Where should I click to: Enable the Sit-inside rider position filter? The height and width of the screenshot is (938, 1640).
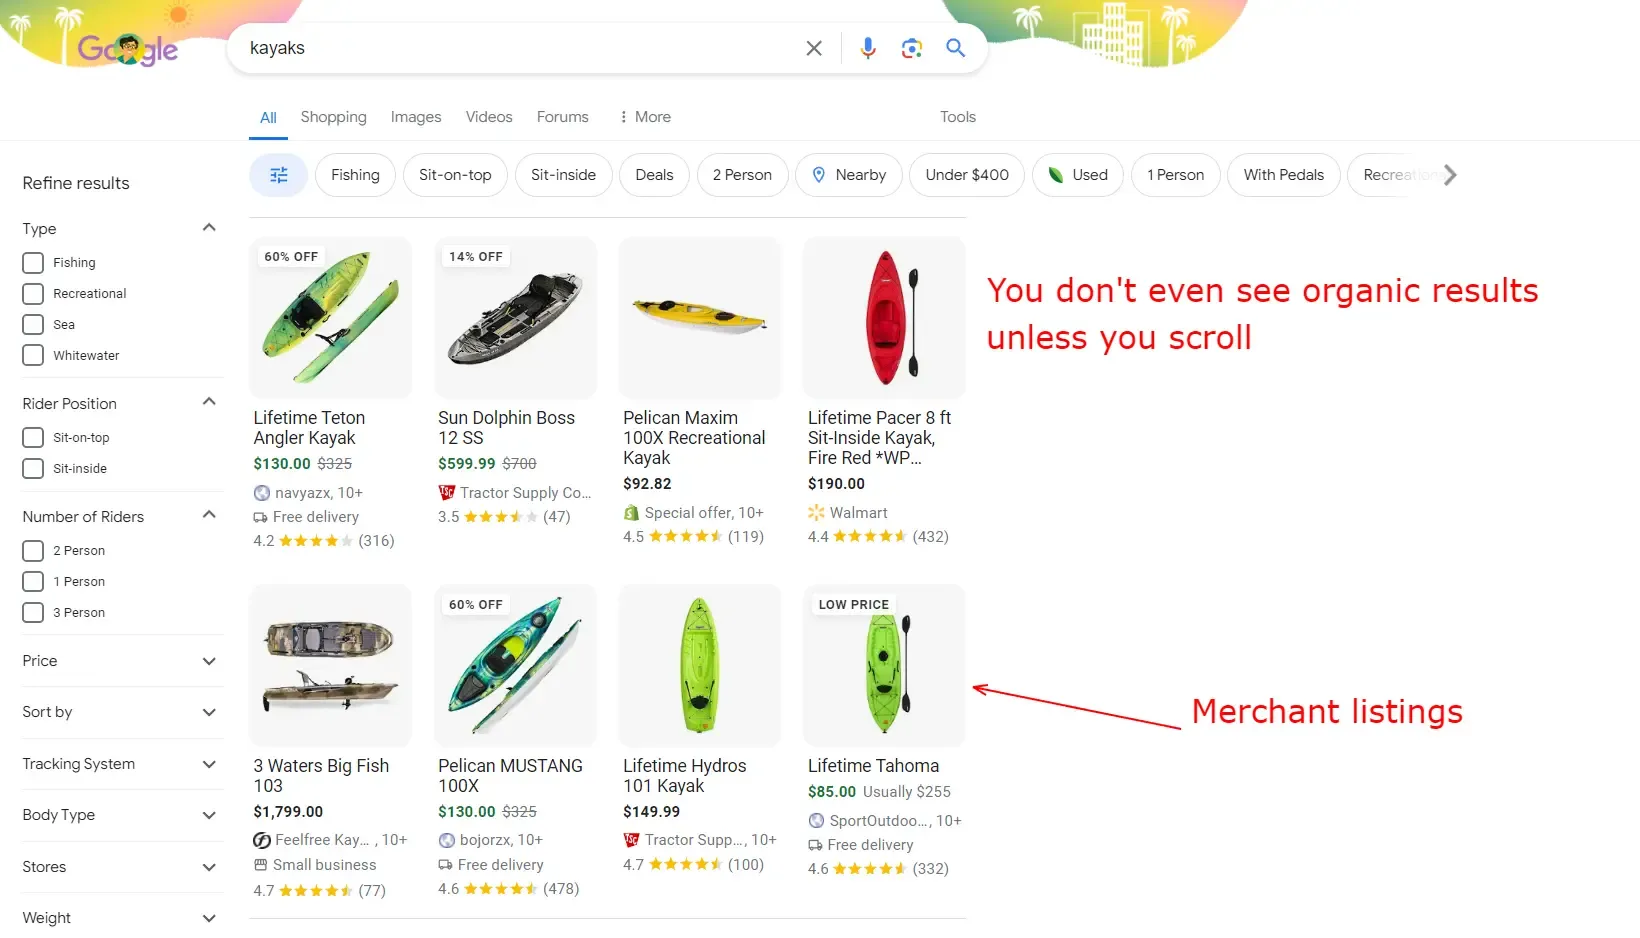[33, 468]
